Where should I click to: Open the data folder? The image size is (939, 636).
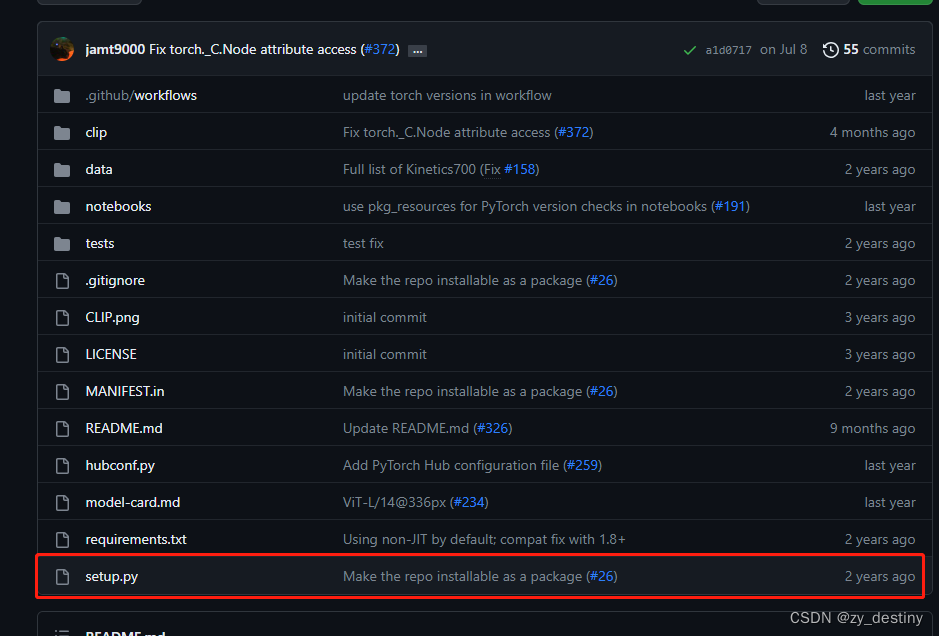pyautogui.click(x=99, y=169)
